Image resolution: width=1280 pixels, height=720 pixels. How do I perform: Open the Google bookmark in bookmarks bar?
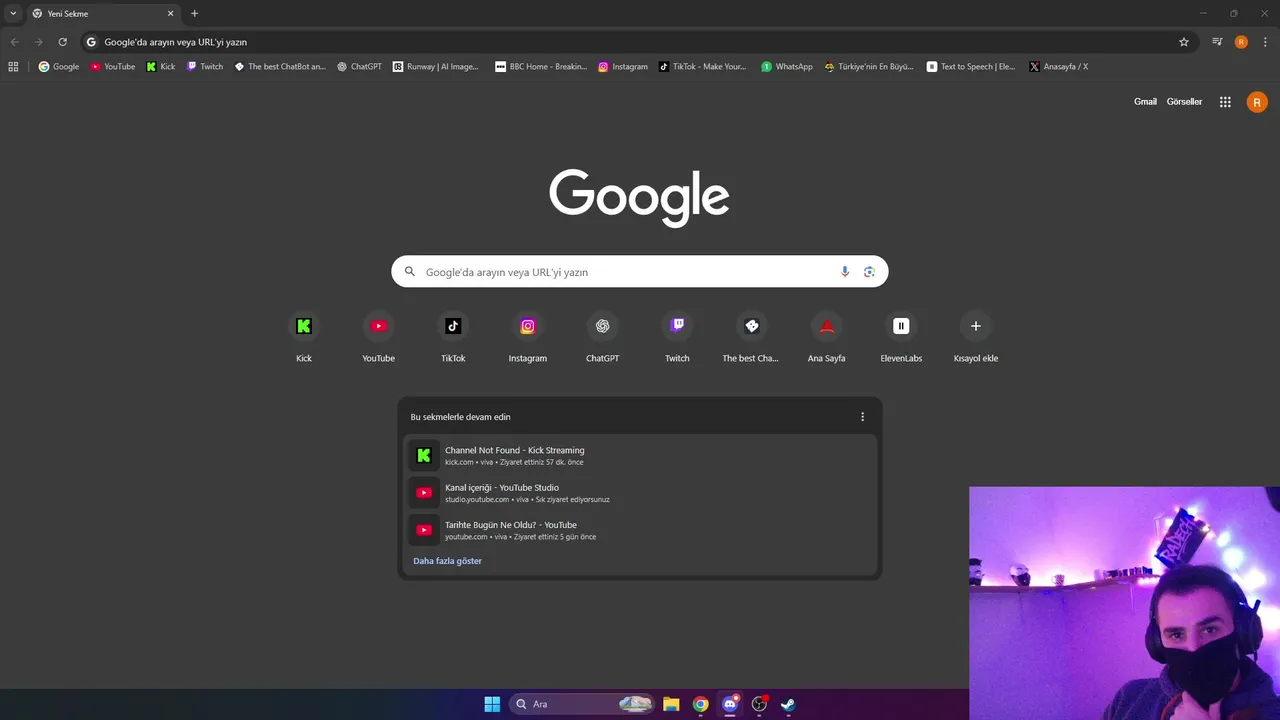pos(59,67)
